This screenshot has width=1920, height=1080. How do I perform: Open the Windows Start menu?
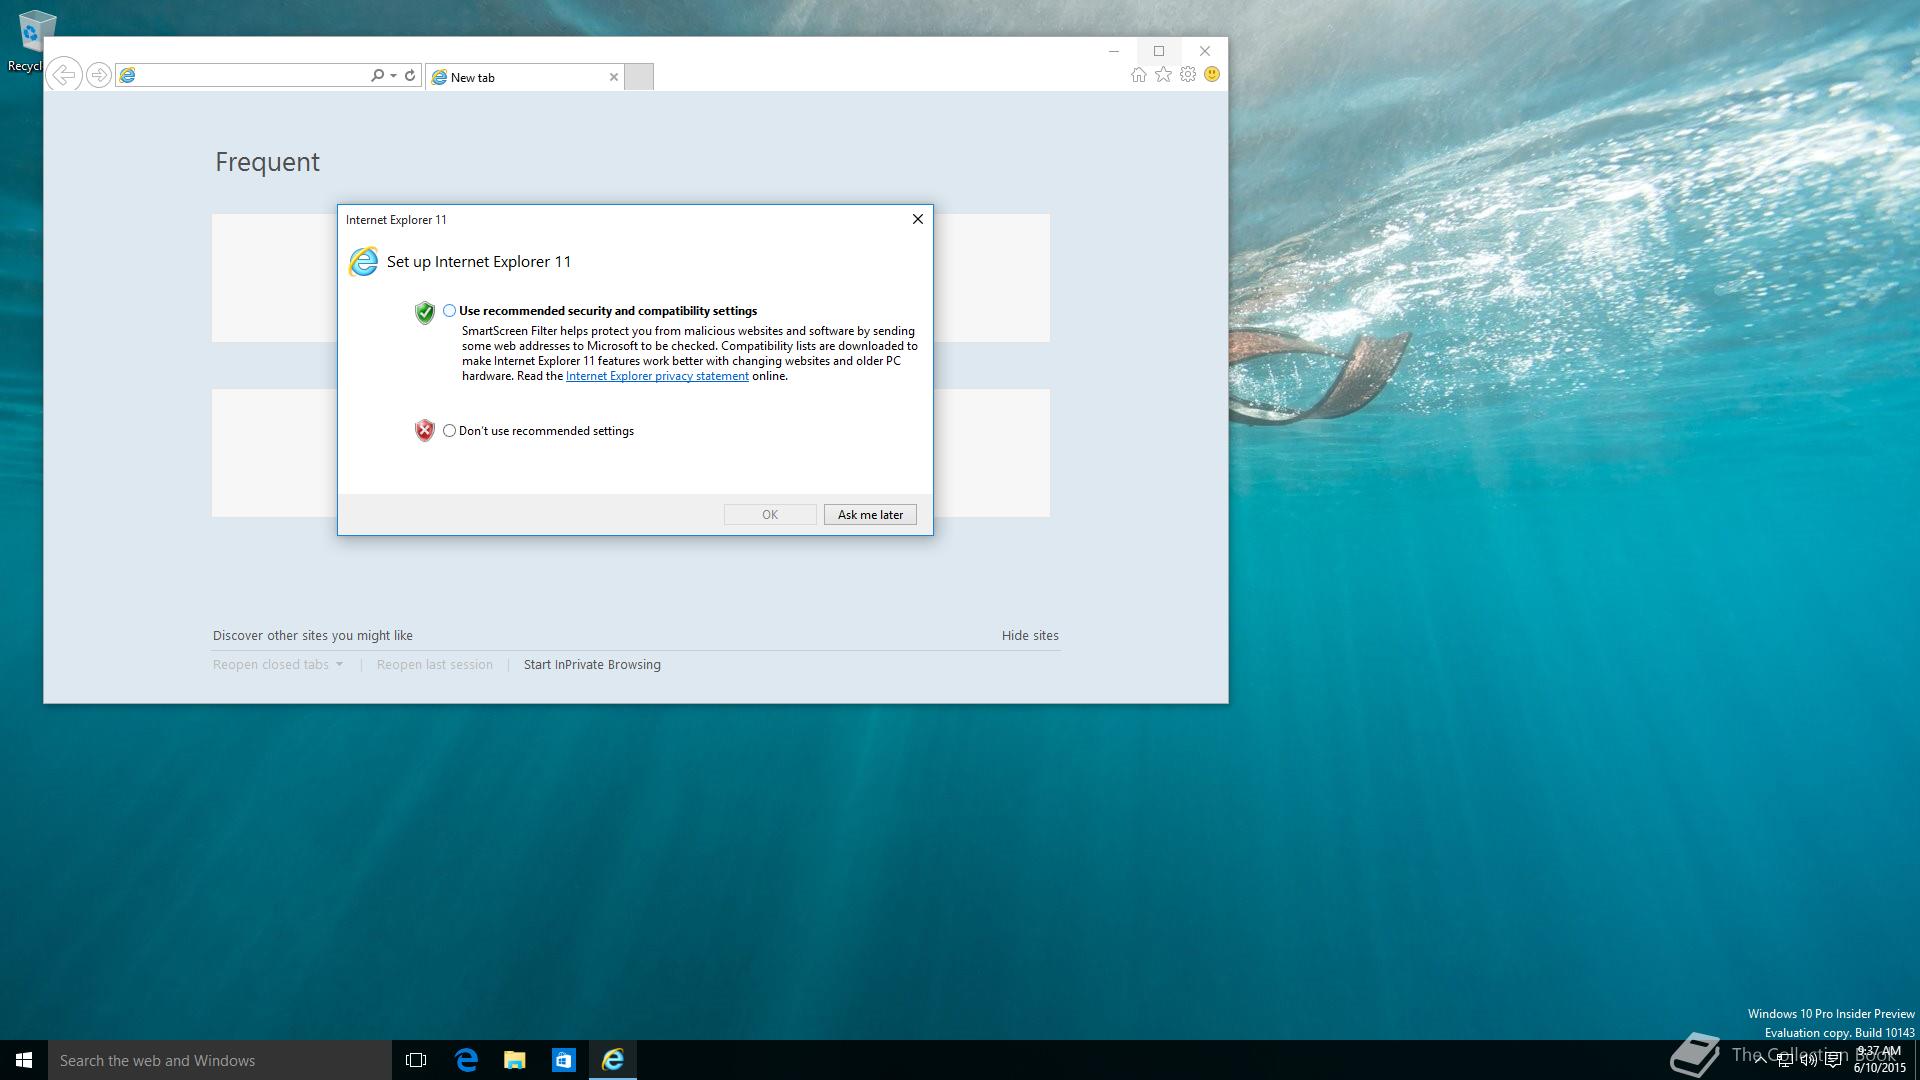(24, 1060)
